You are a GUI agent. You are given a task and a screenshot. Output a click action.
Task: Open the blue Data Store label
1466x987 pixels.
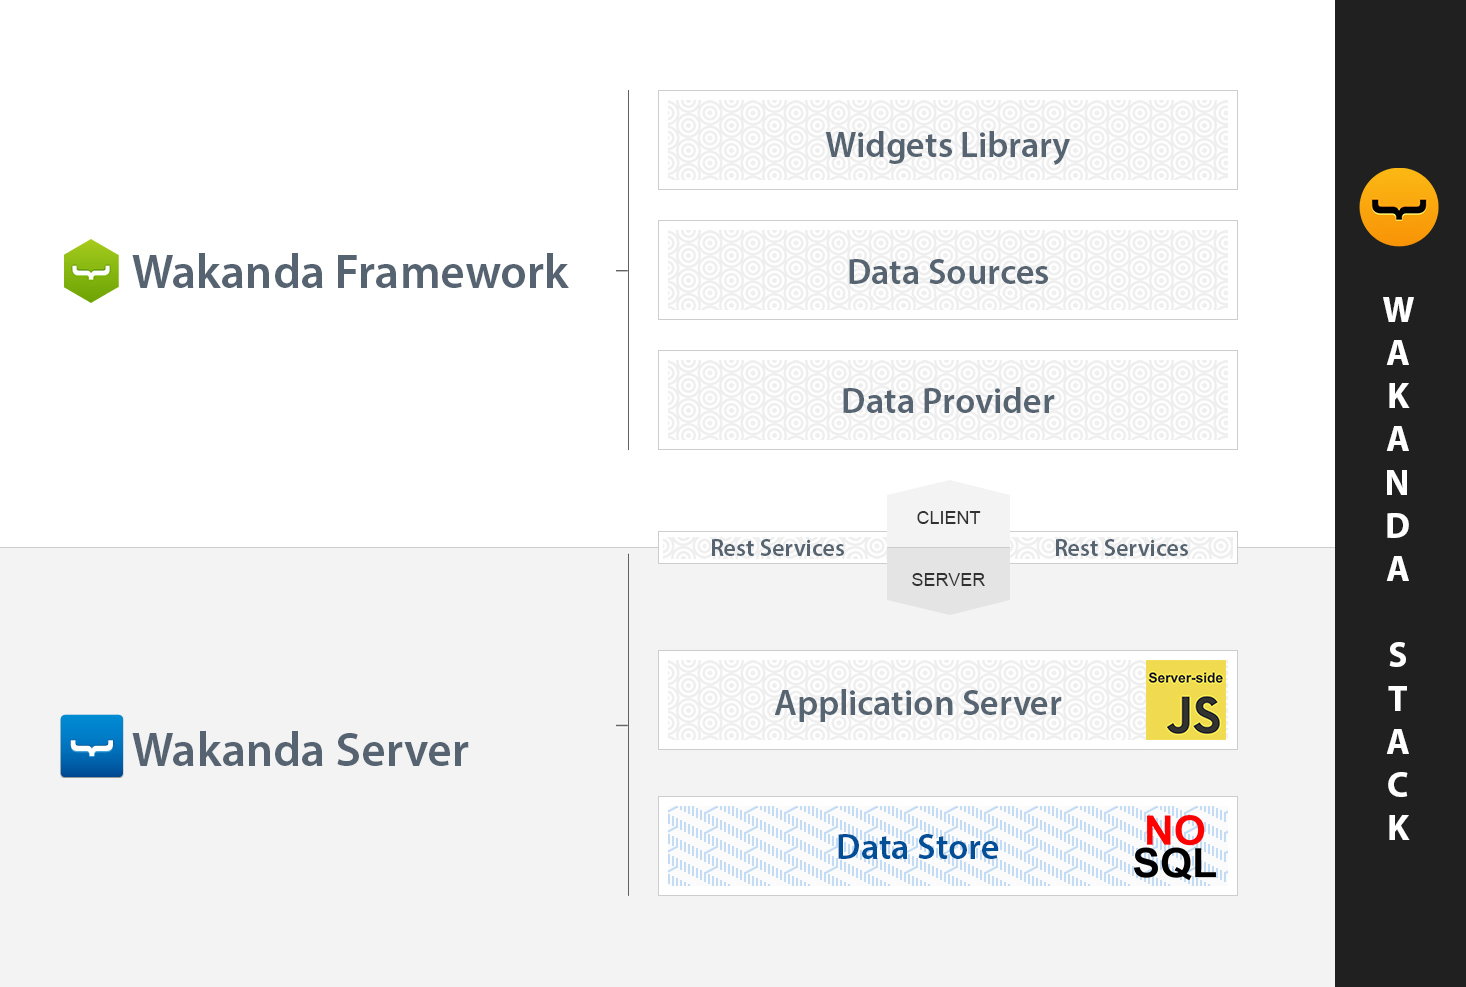tap(917, 847)
